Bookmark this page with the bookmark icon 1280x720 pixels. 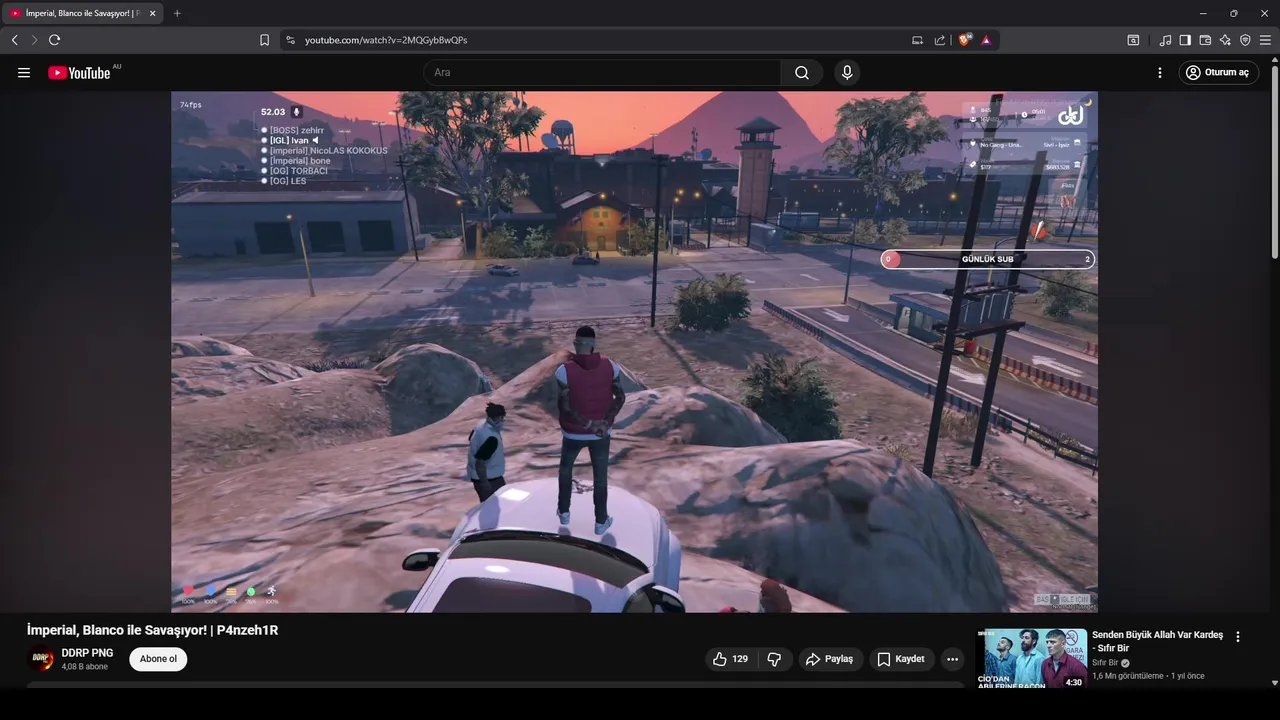tap(264, 40)
